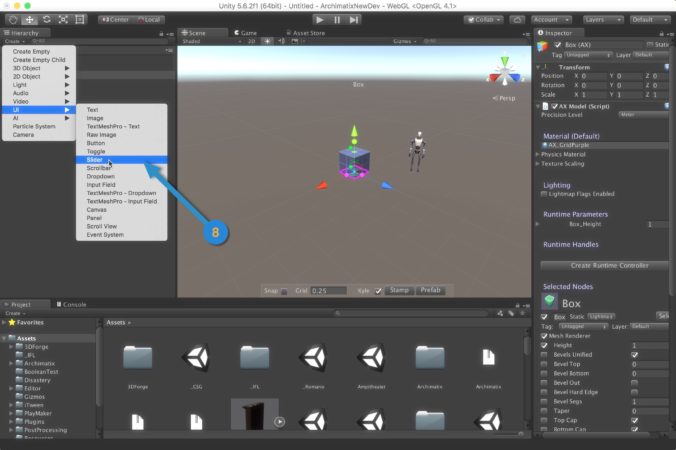Expand the PlayMaker folder in tree
The image size is (676, 450).
(11, 413)
